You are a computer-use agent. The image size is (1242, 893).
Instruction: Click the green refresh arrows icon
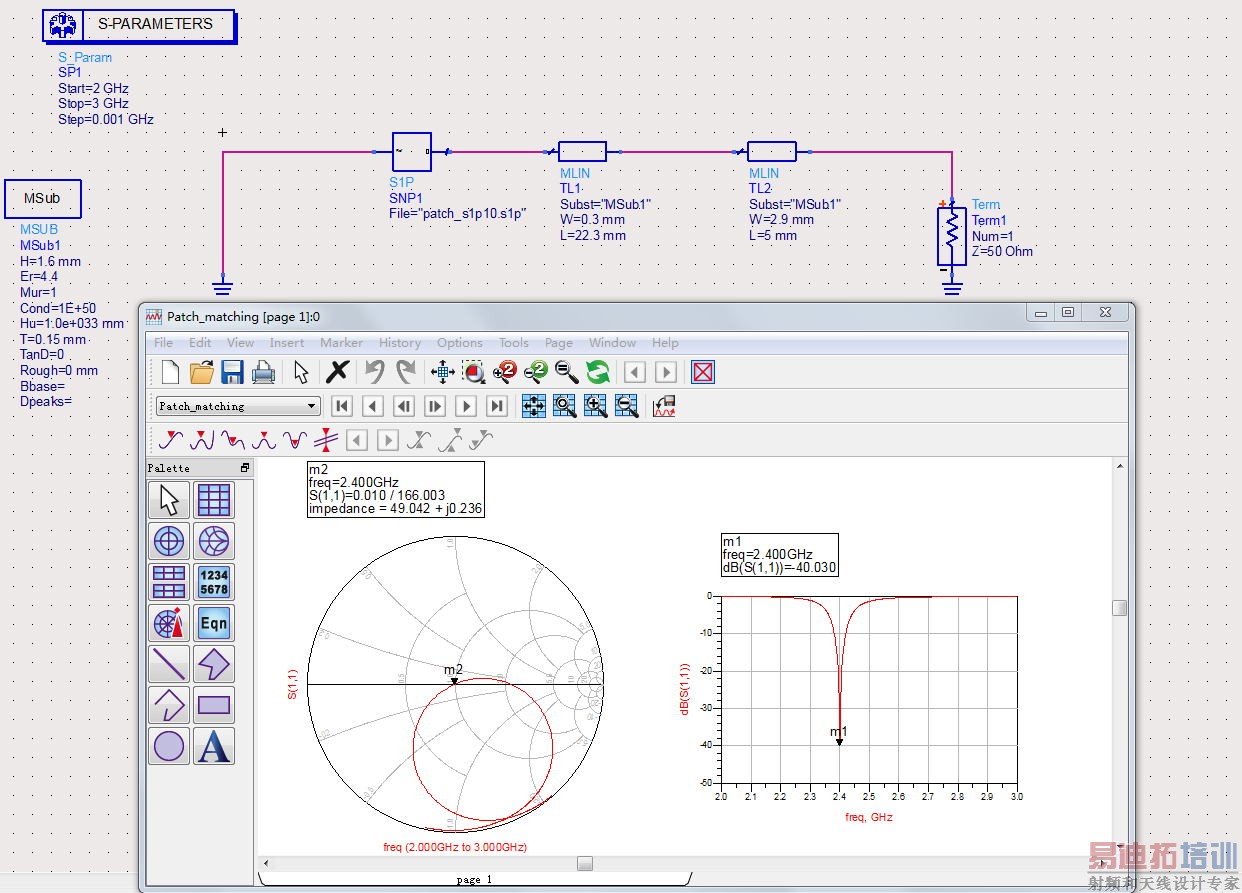(598, 372)
